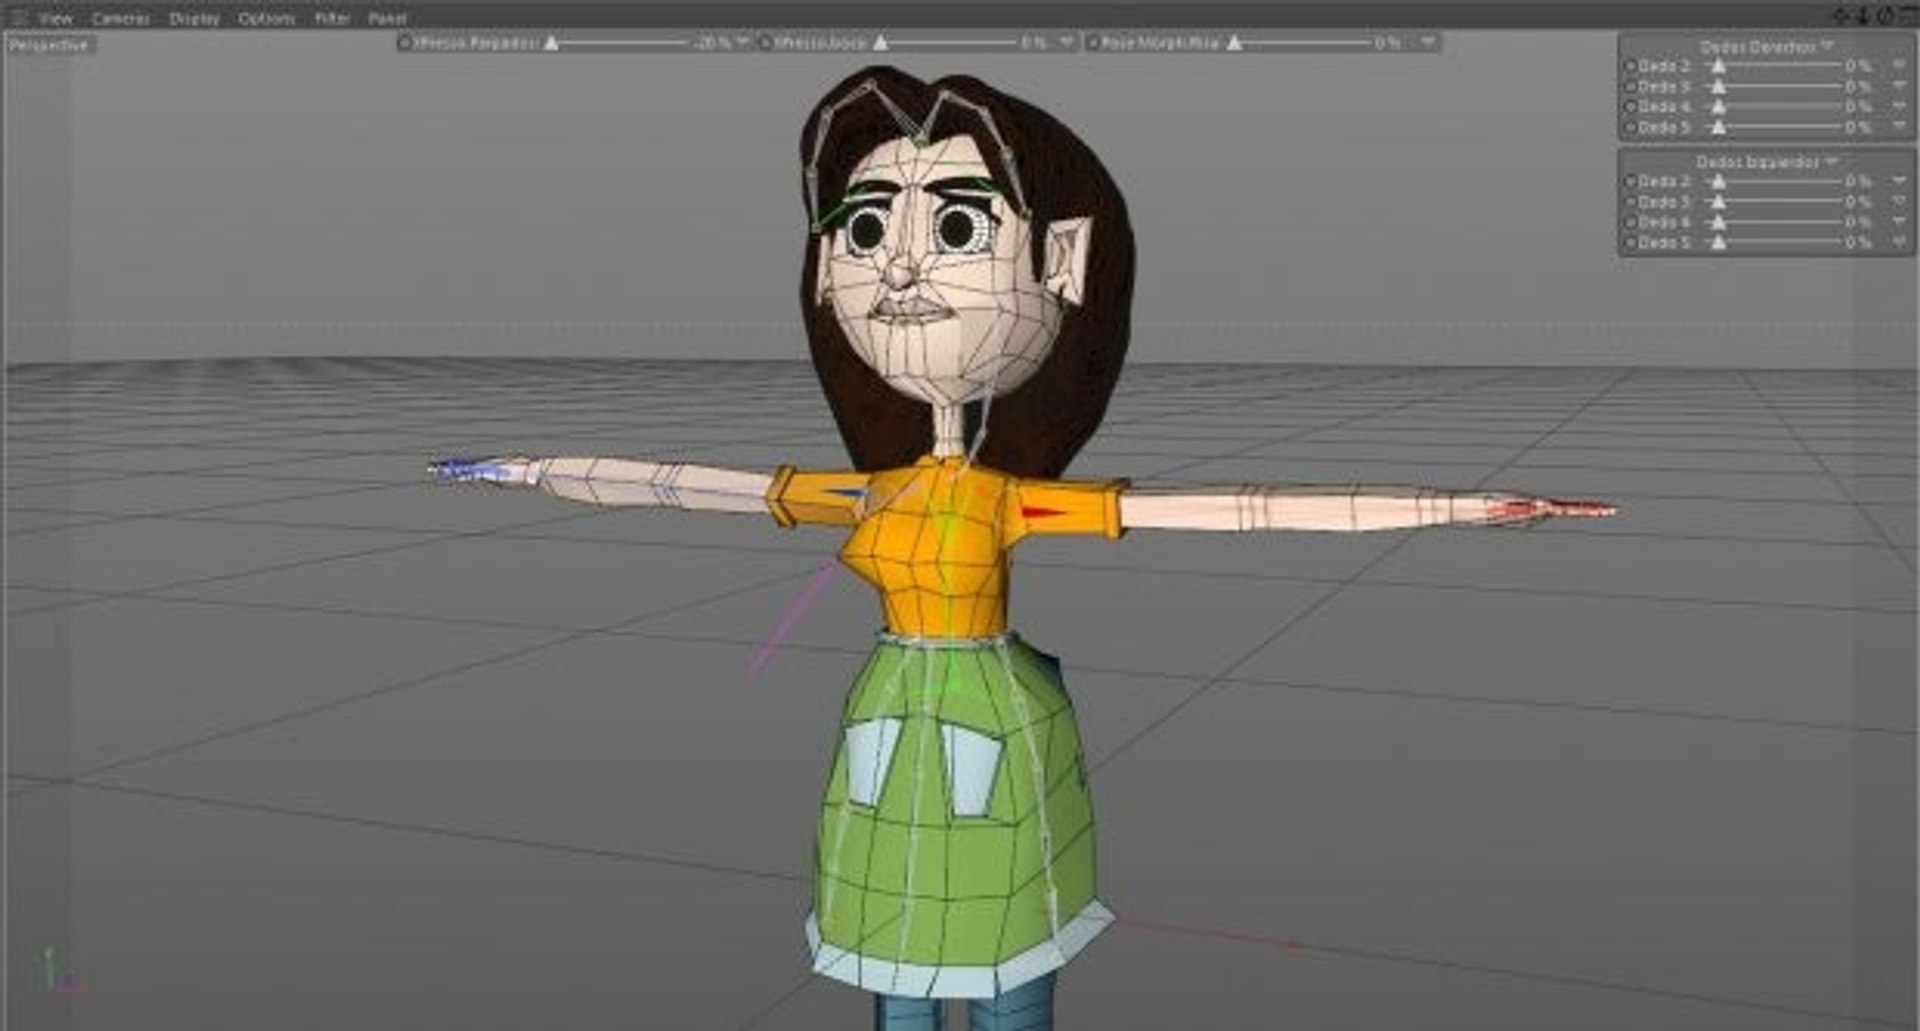Open the Panel menu
The height and width of the screenshot is (1031, 1920).
[x=387, y=18]
